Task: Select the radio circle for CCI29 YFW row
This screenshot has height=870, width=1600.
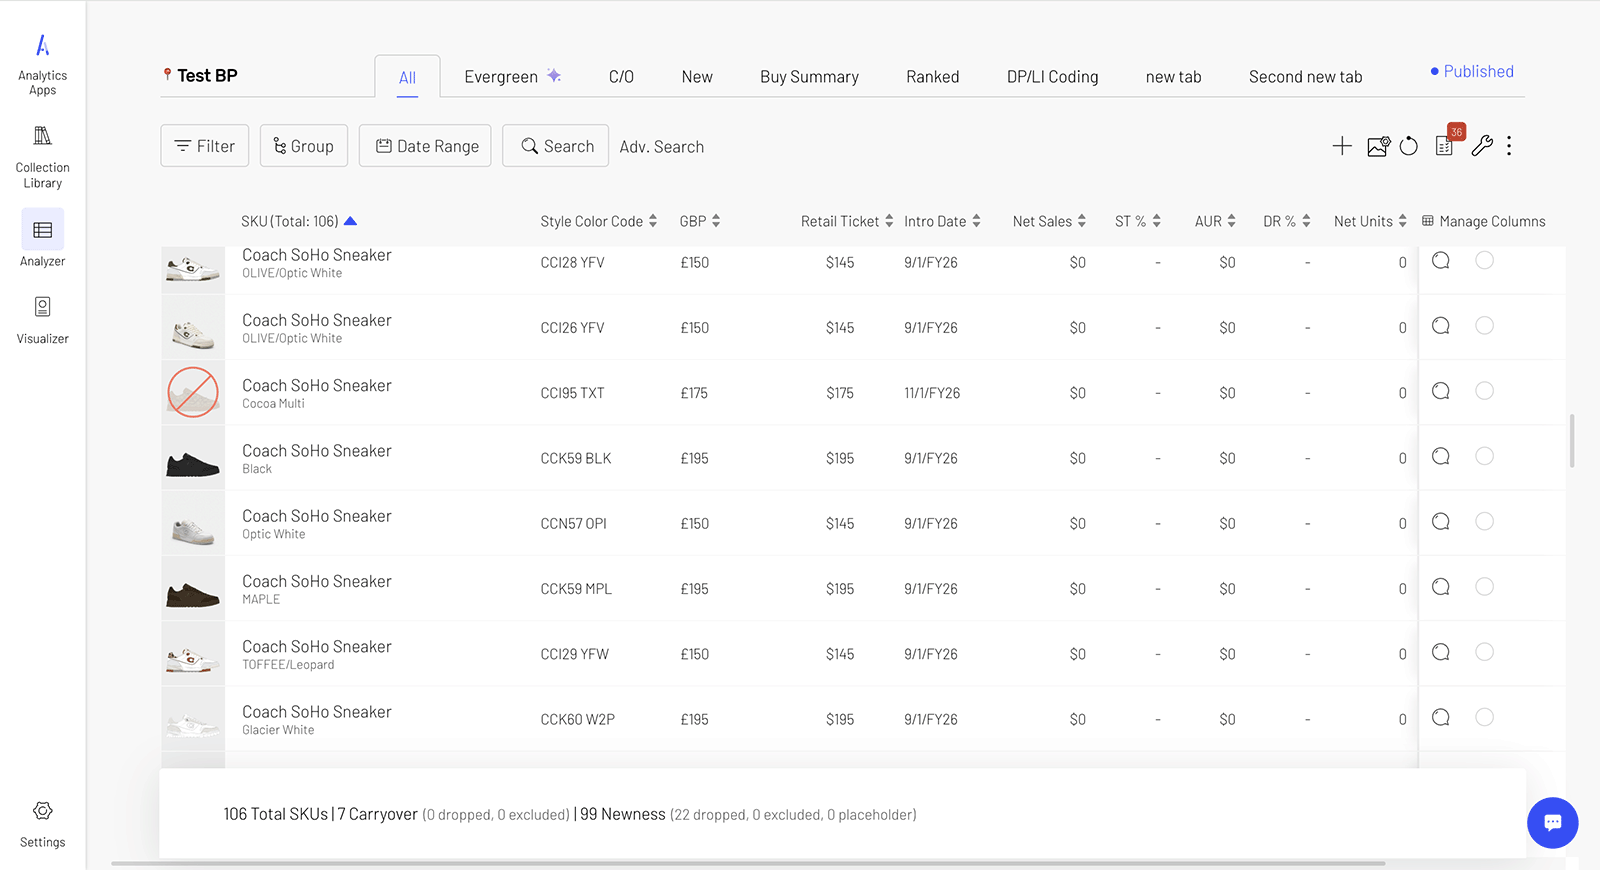Action: tap(1485, 652)
